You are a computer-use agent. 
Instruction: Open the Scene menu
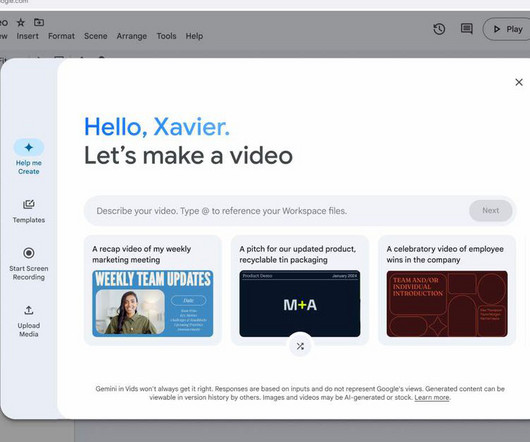click(x=96, y=36)
